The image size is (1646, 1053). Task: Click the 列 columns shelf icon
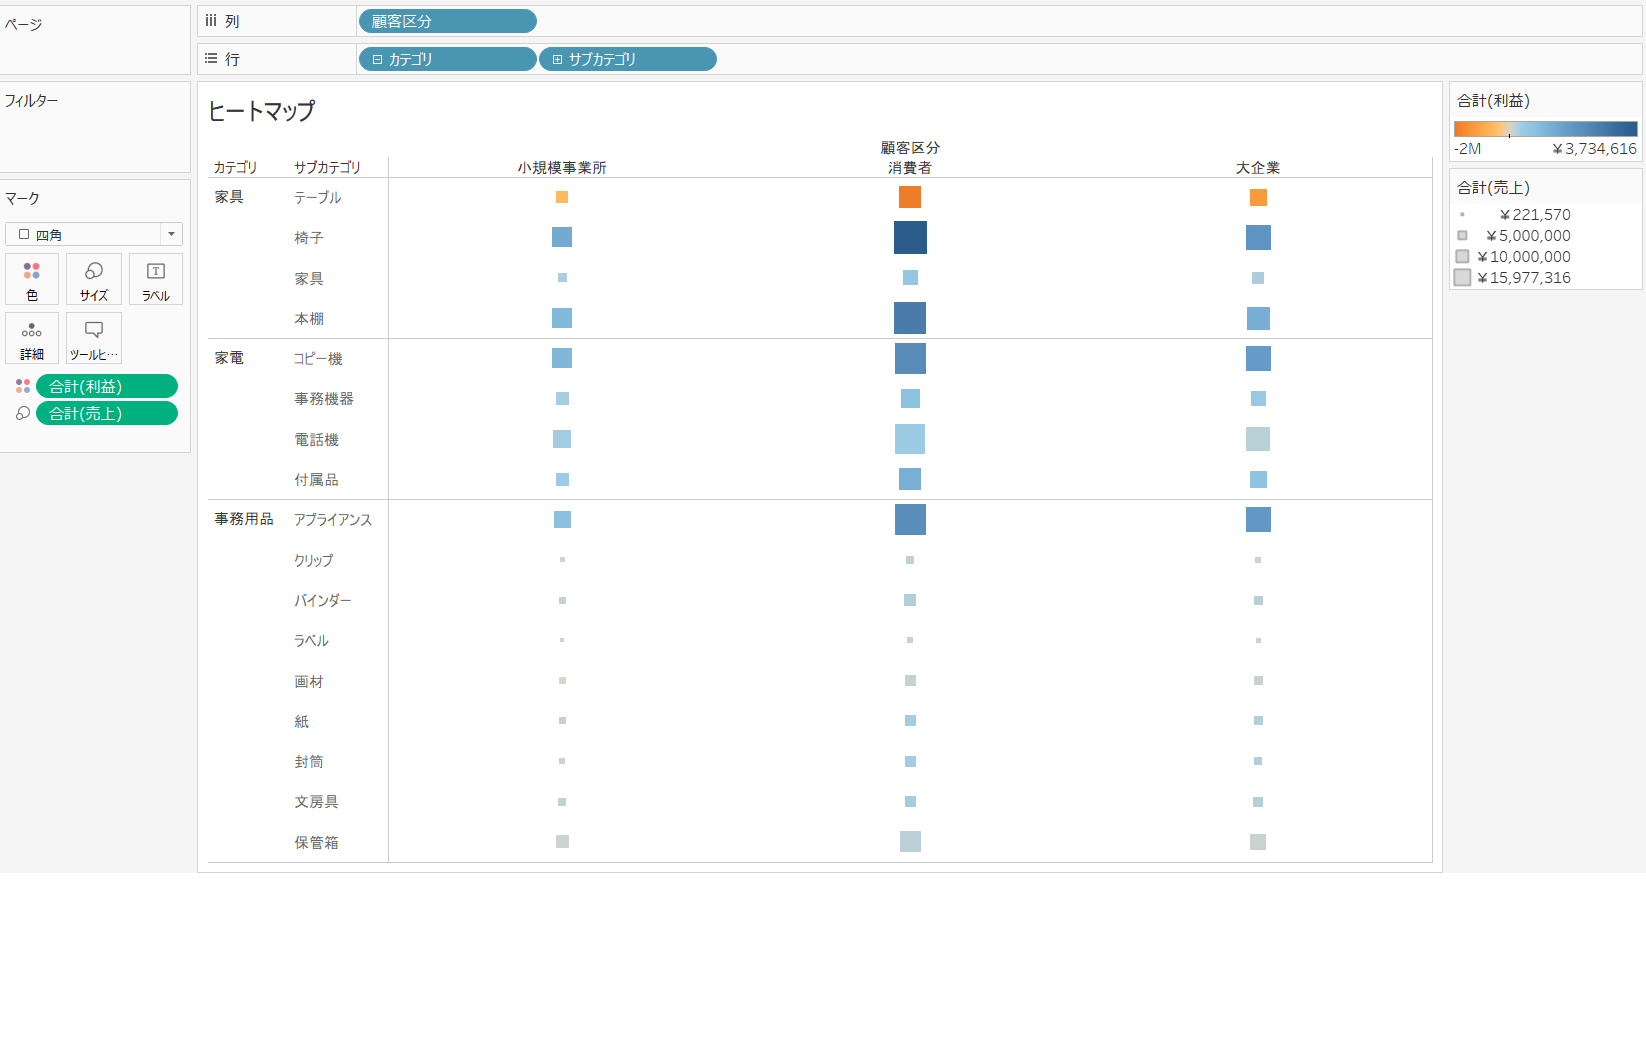pos(211,21)
